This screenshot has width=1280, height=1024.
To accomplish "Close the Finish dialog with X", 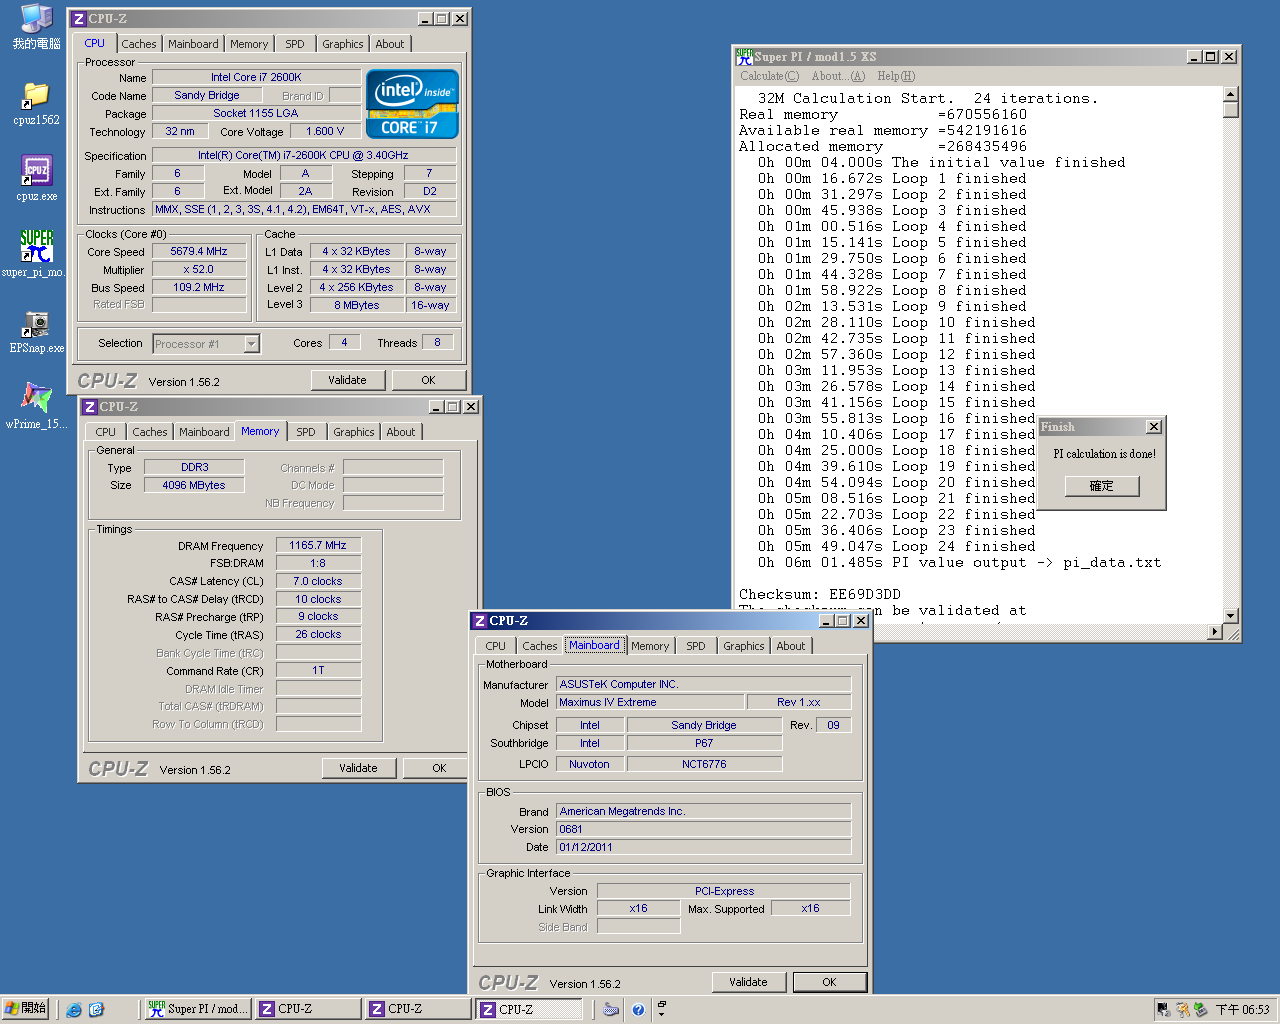I will tap(1153, 427).
